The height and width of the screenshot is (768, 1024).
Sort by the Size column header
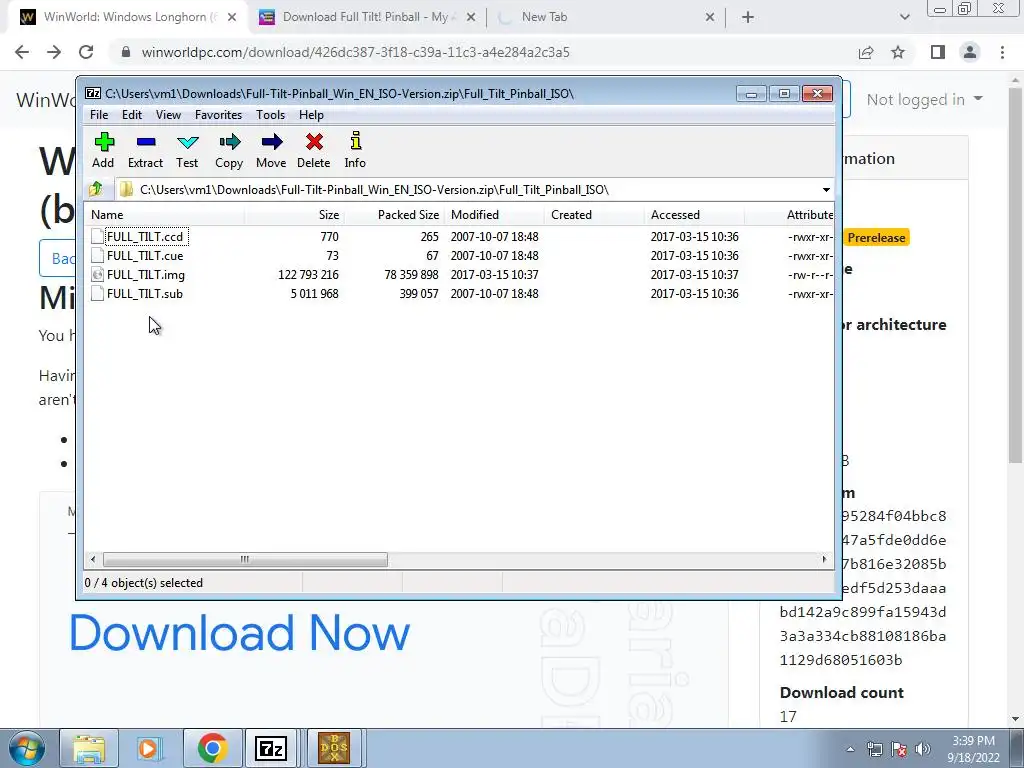click(x=295, y=215)
